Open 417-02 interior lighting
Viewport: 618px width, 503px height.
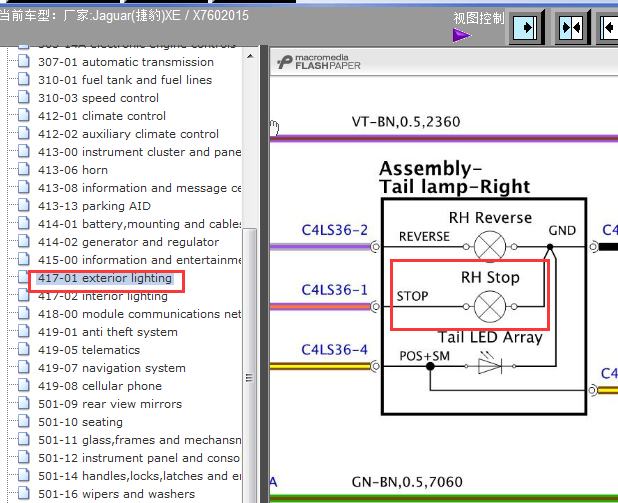coord(103,296)
